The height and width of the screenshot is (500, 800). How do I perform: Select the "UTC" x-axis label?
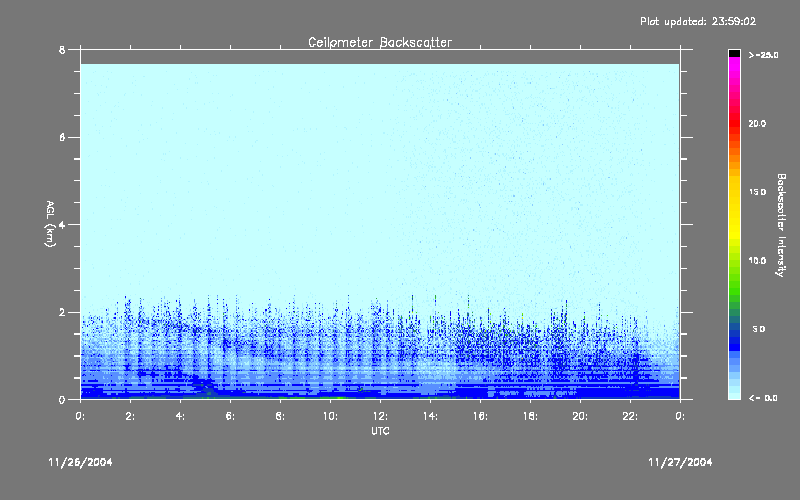(380, 431)
